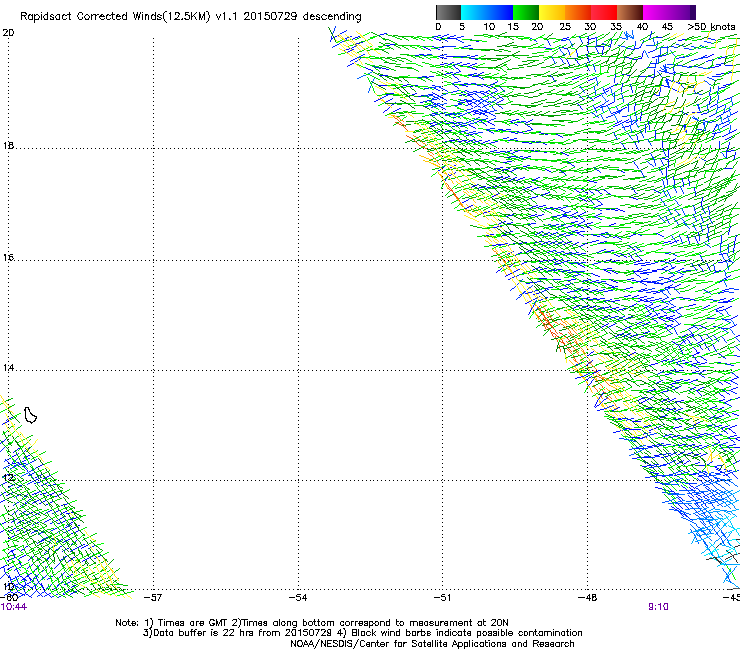This screenshot has width=740, height=650.
Task: Click the longitude label -51
Action: coord(443,598)
